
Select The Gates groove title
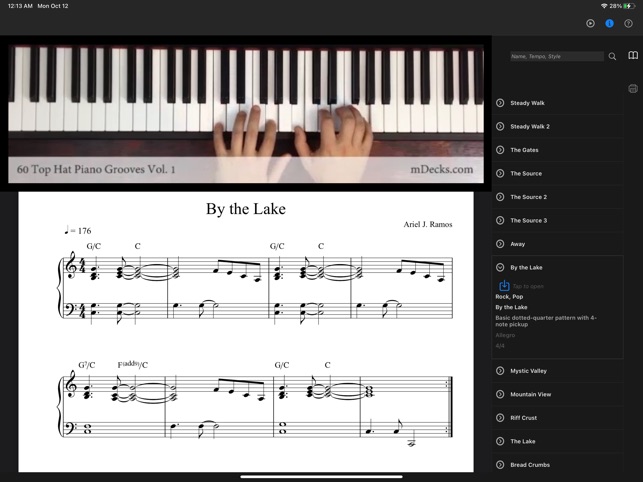[x=524, y=150]
